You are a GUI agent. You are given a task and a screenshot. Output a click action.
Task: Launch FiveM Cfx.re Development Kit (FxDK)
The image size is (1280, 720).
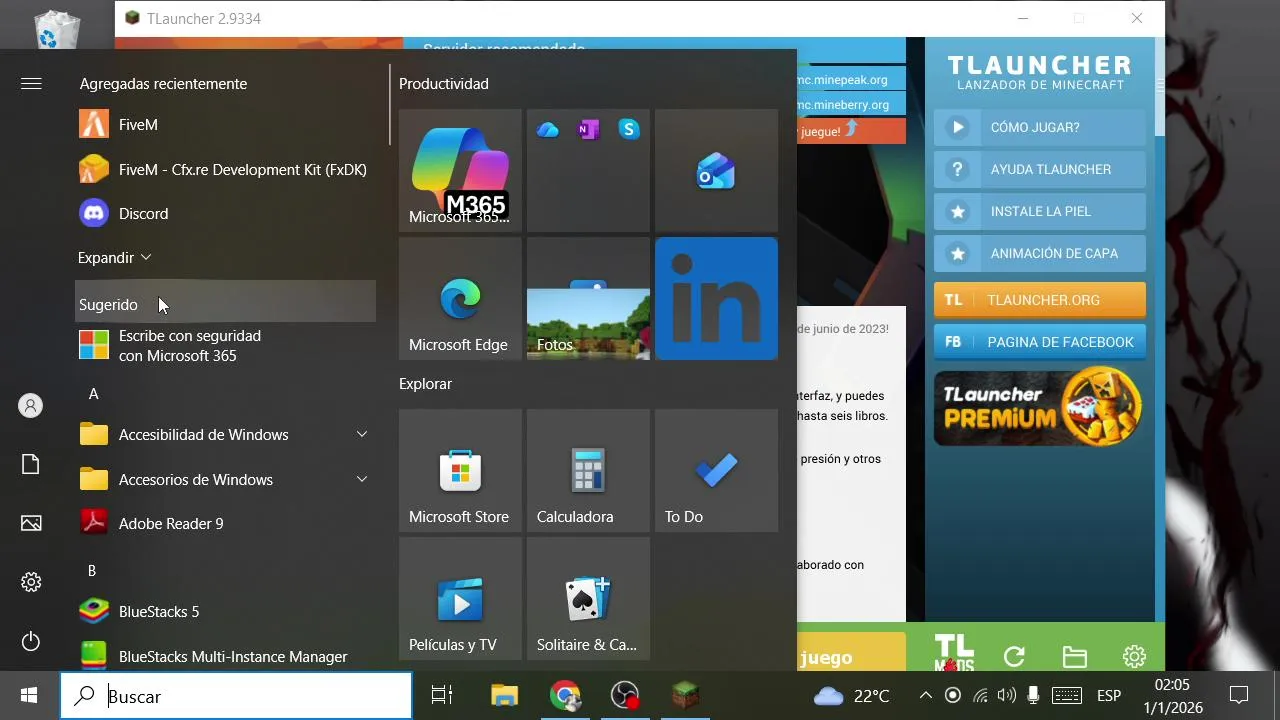(226, 170)
